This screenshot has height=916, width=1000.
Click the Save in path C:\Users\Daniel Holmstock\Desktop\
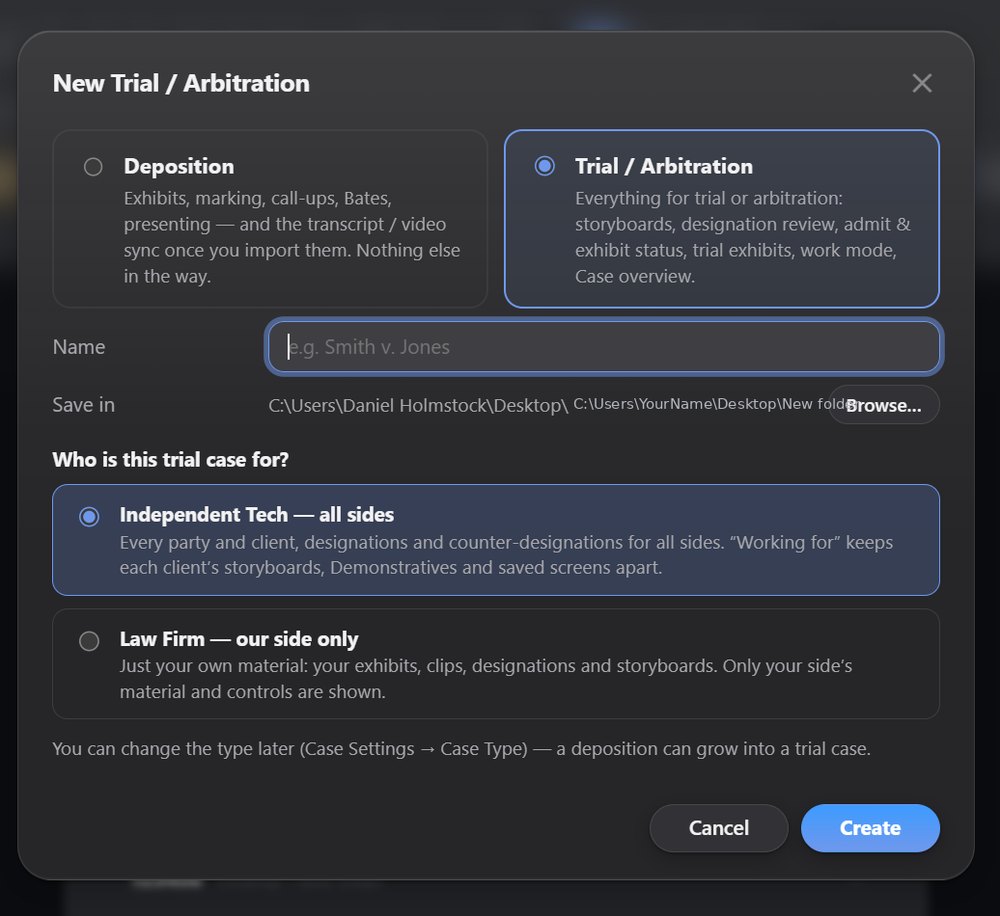pyautogui.click(x=418, y=406)
